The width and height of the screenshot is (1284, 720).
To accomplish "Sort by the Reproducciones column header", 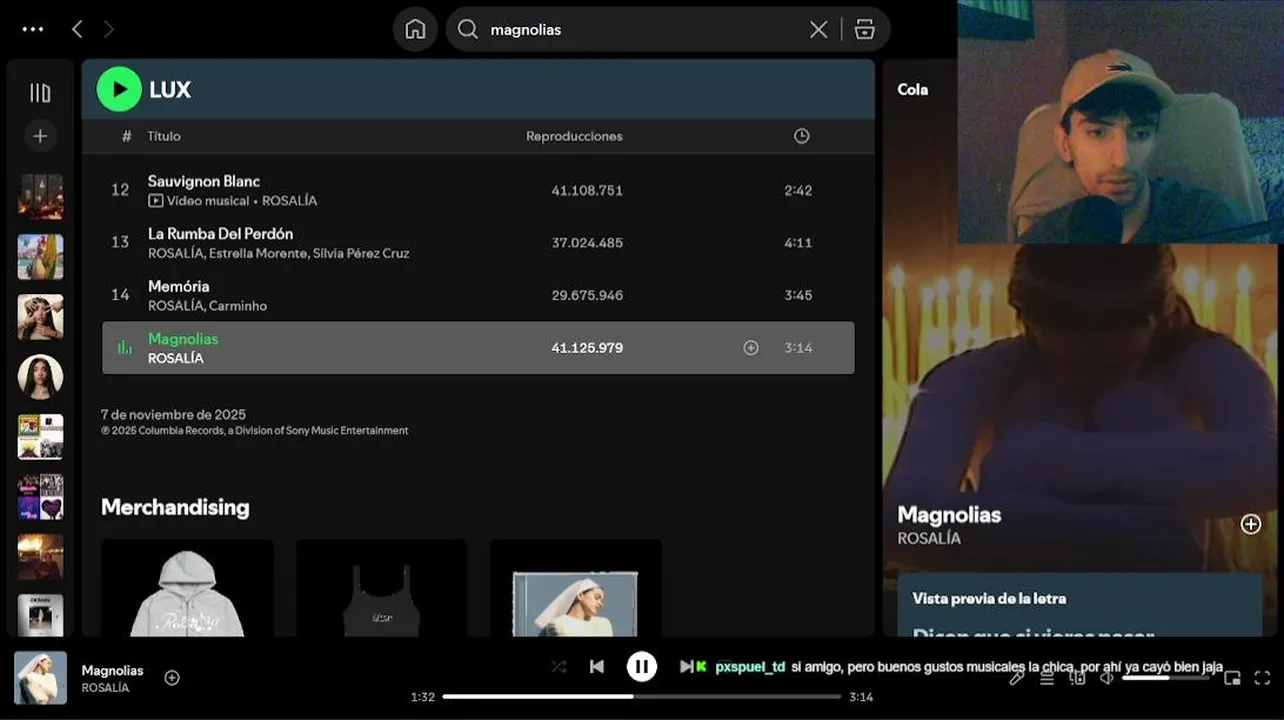I will tap(574, 136).
